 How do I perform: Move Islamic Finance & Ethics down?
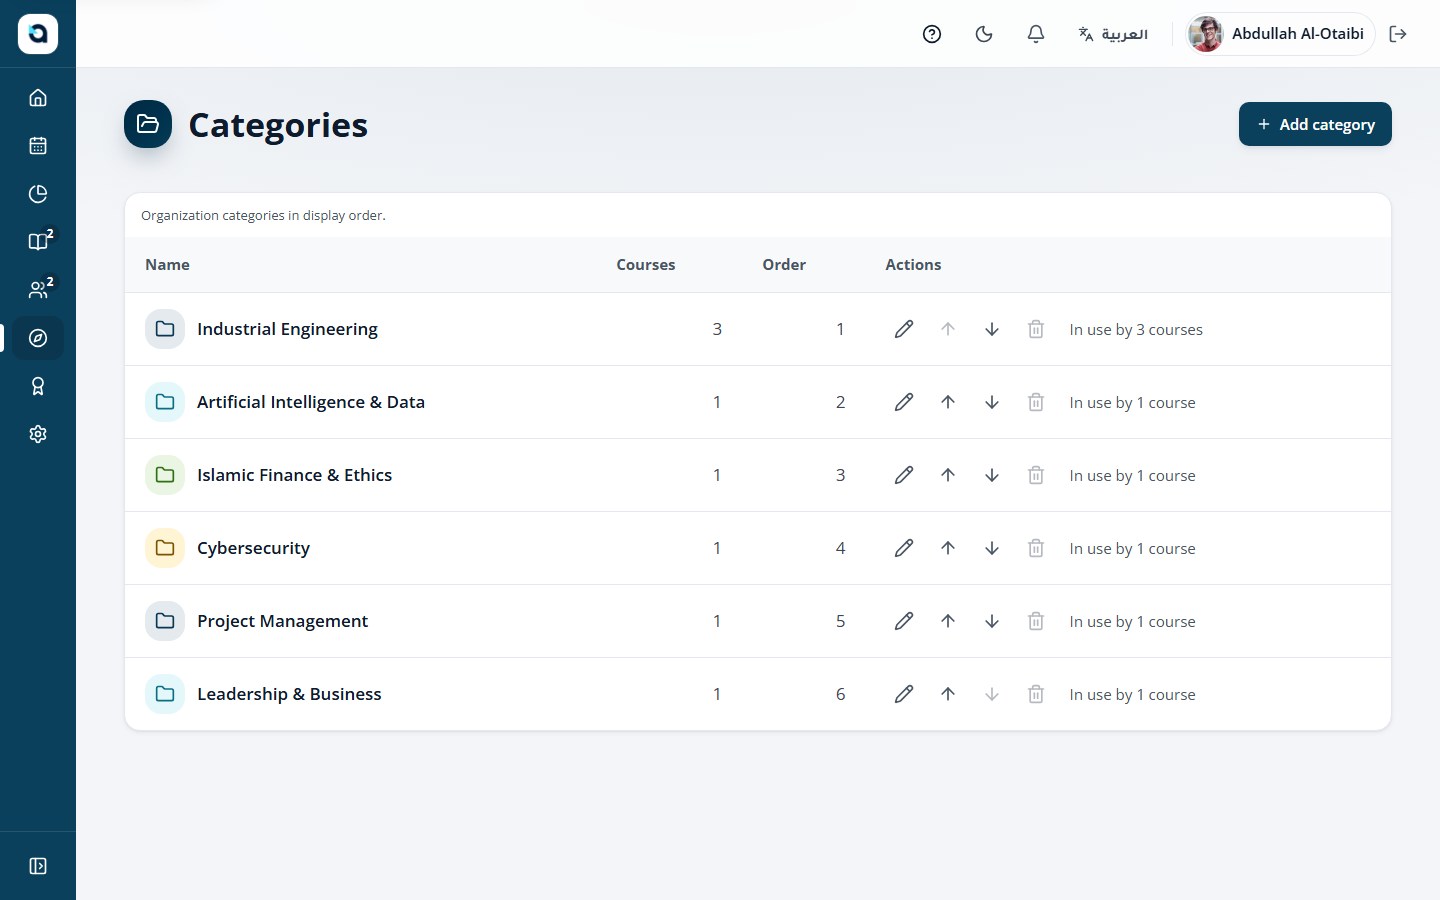tap(992, 475)
